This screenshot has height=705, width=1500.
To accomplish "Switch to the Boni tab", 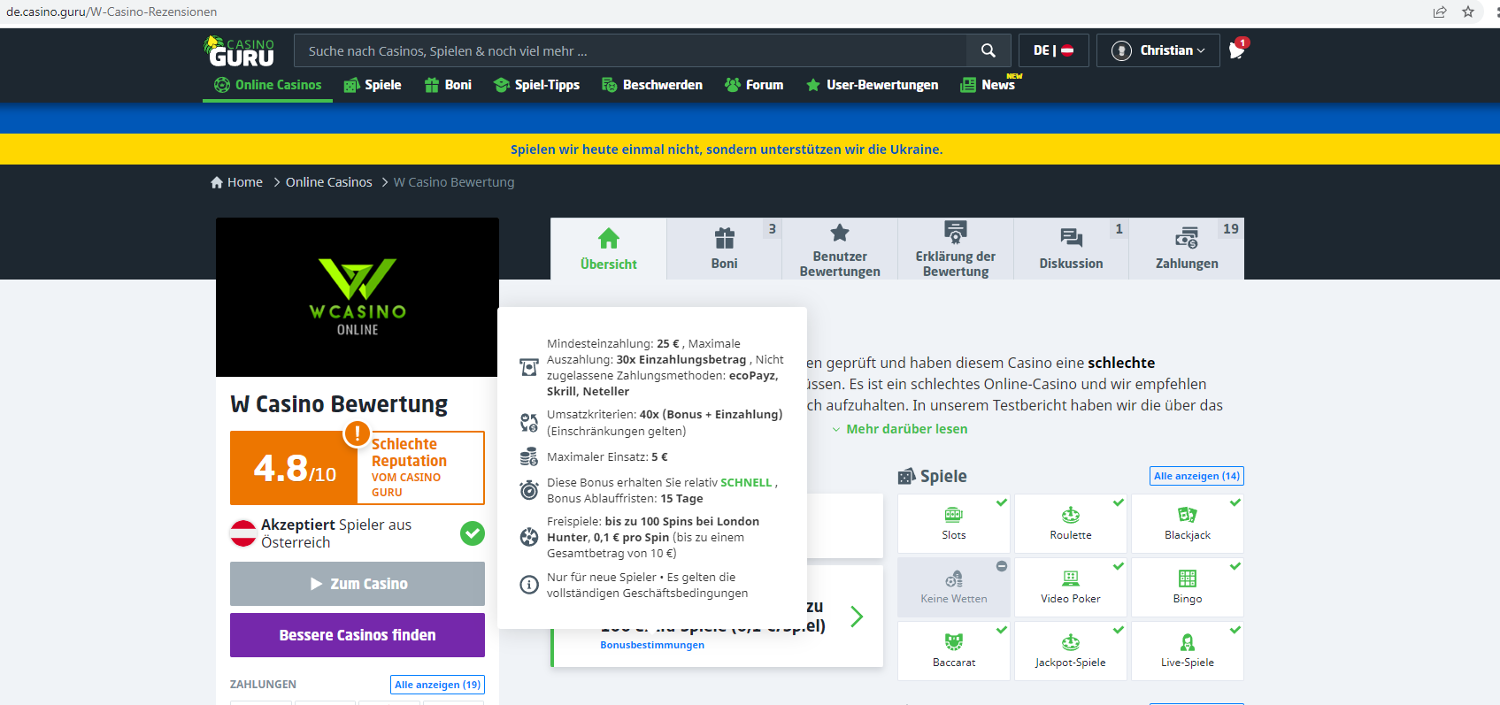I will coord(724,249).
